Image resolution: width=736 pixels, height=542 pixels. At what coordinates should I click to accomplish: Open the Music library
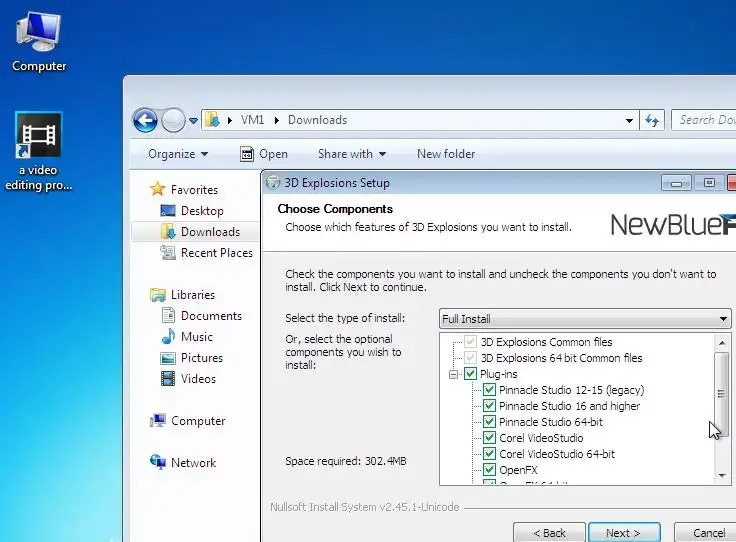pyautogui.click(x=197, y=337)
